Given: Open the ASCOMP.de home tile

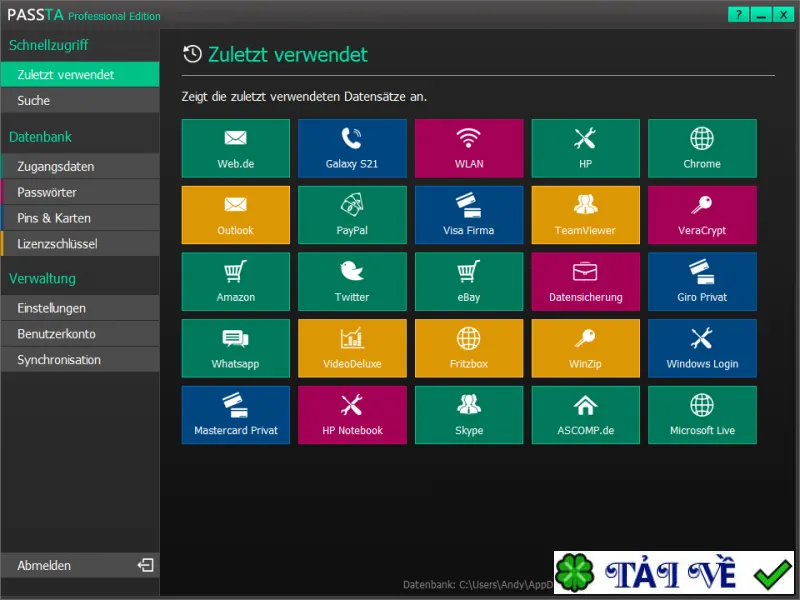Looking at the screenshot, I should coord(585,415).
